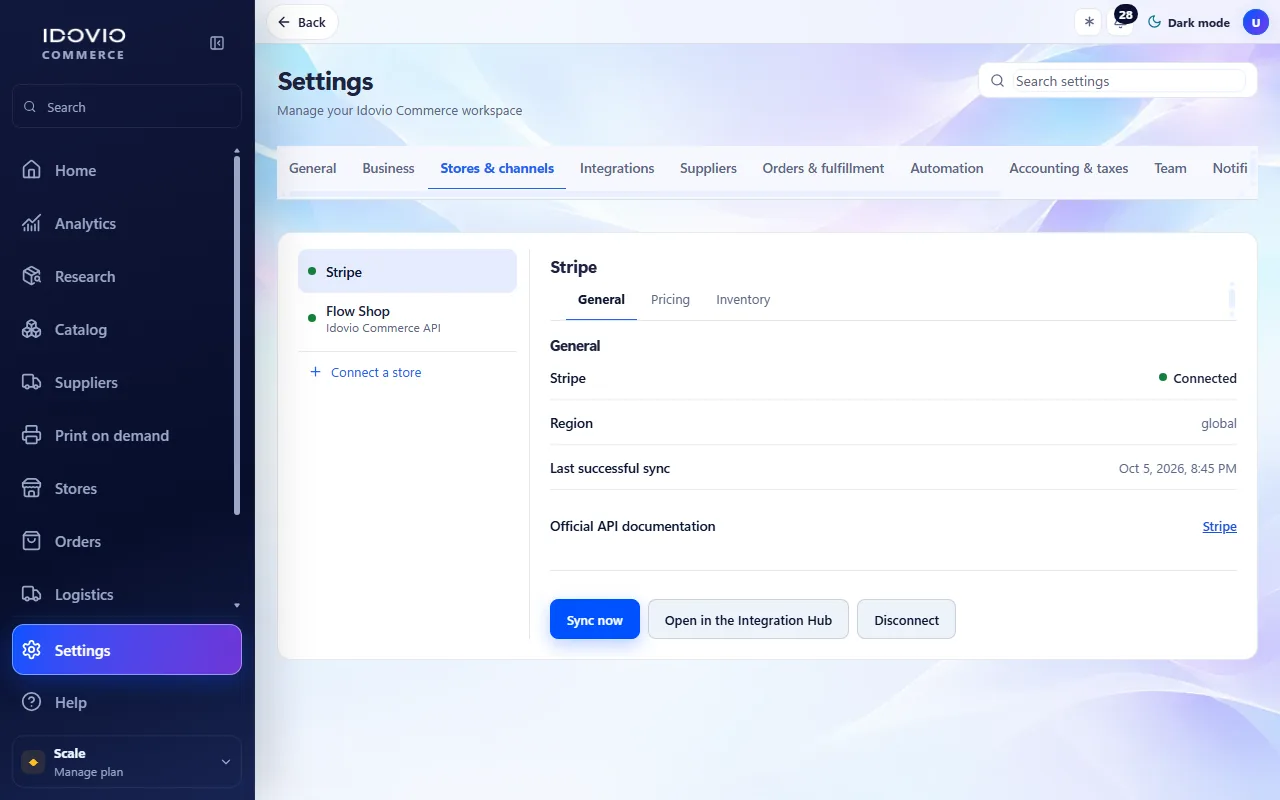This screenshot has width=1280, height=800.
Task: Open notifications bell showing 28
Action: [1122, 22]
